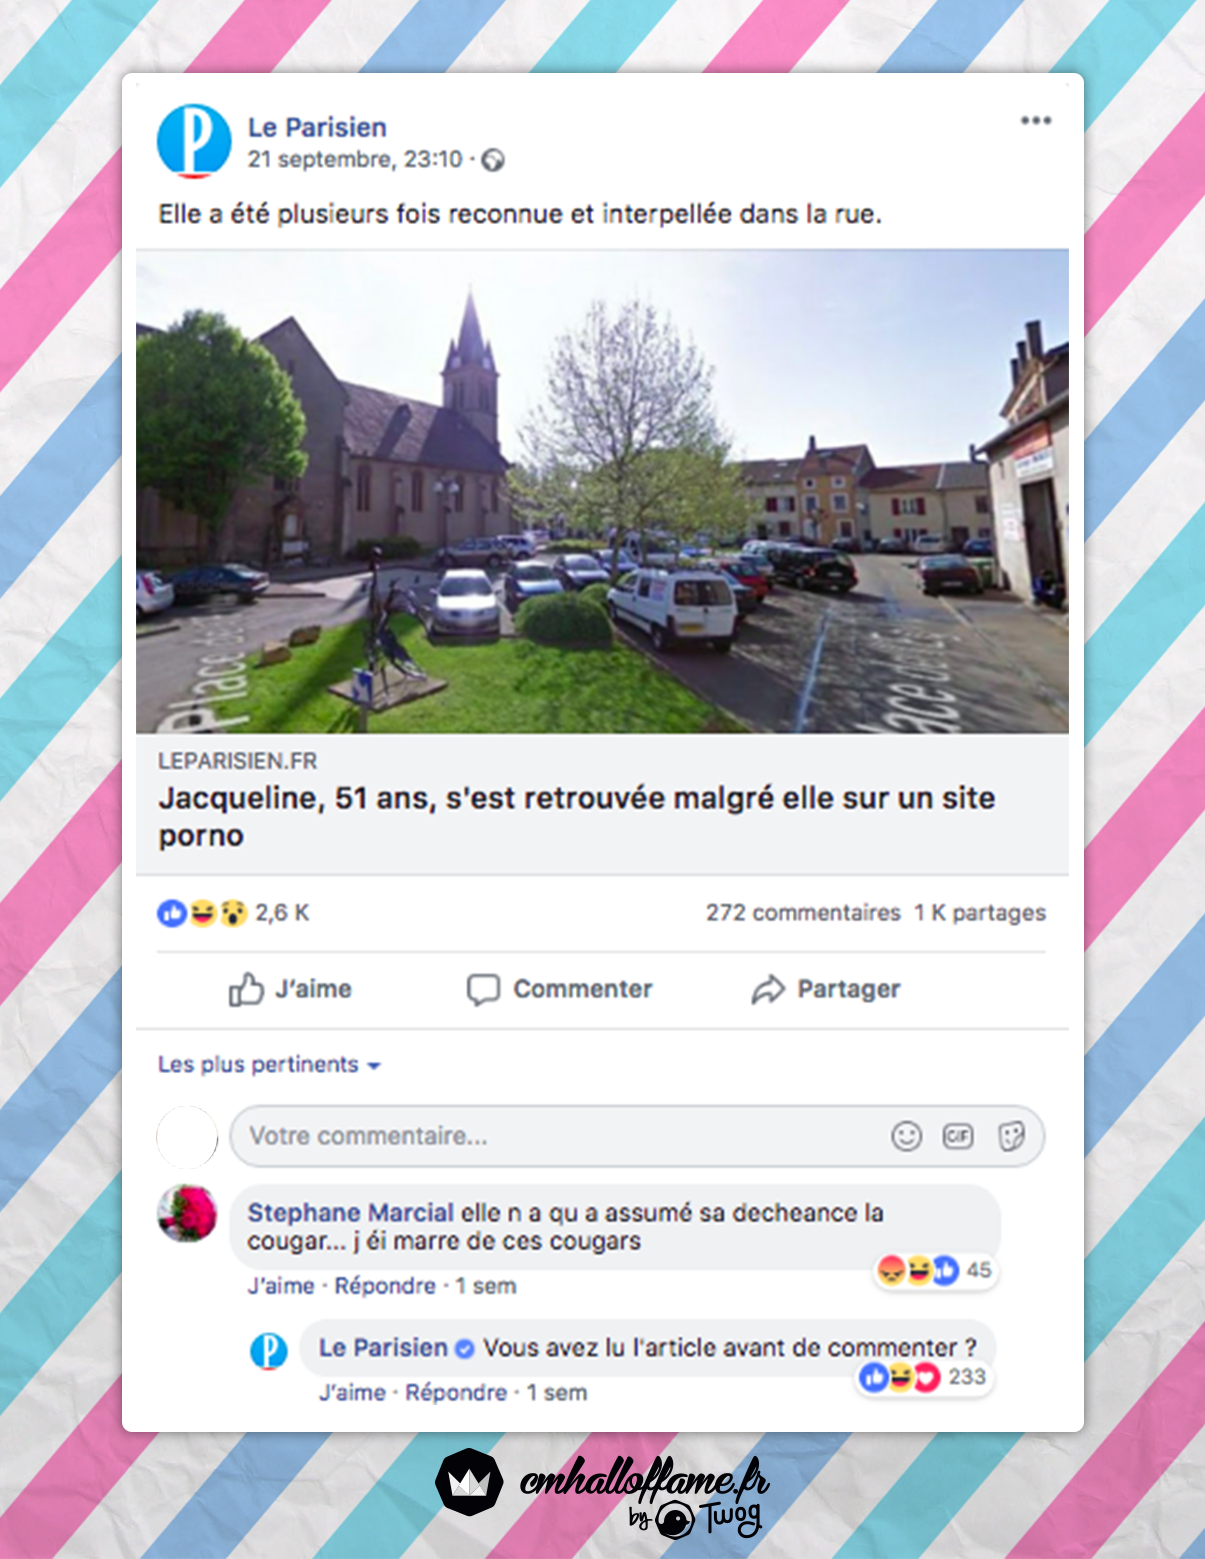Open the sticker picker in comment box
Viewport: 1205px width, 1559px height.
point(1011,1136)
